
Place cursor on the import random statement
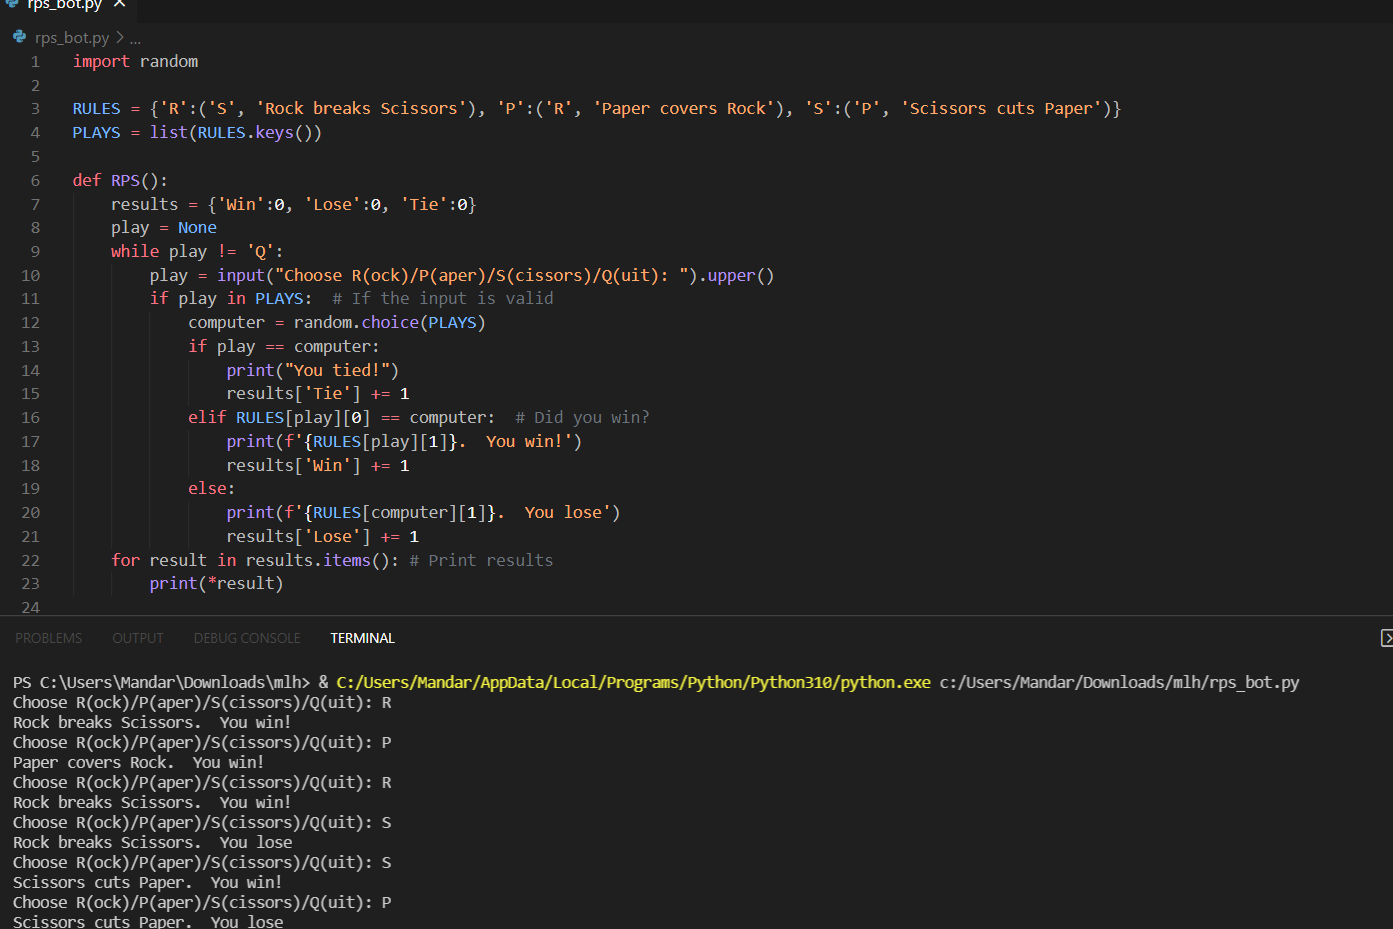coord(135,61)
